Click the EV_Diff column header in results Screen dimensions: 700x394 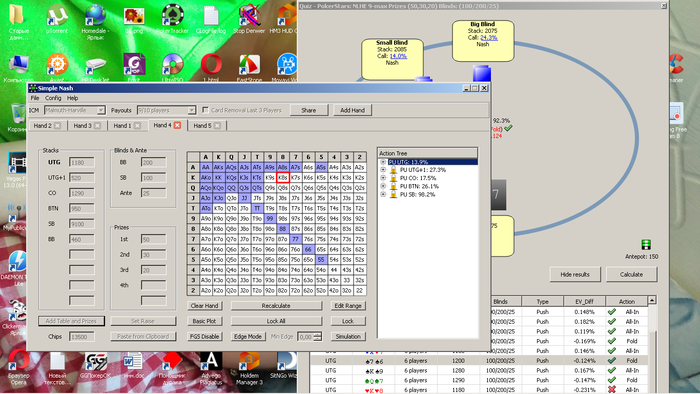[x=584, y=301]
